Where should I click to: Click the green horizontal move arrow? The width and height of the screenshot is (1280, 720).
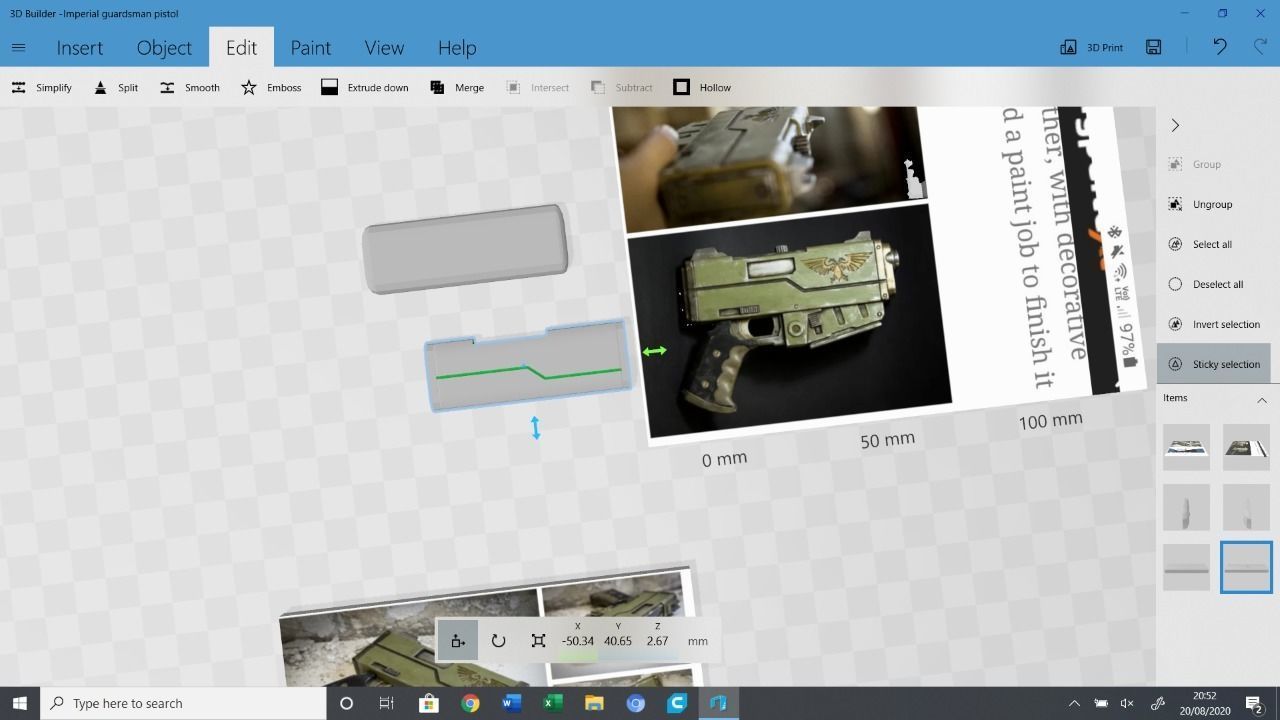655,351
